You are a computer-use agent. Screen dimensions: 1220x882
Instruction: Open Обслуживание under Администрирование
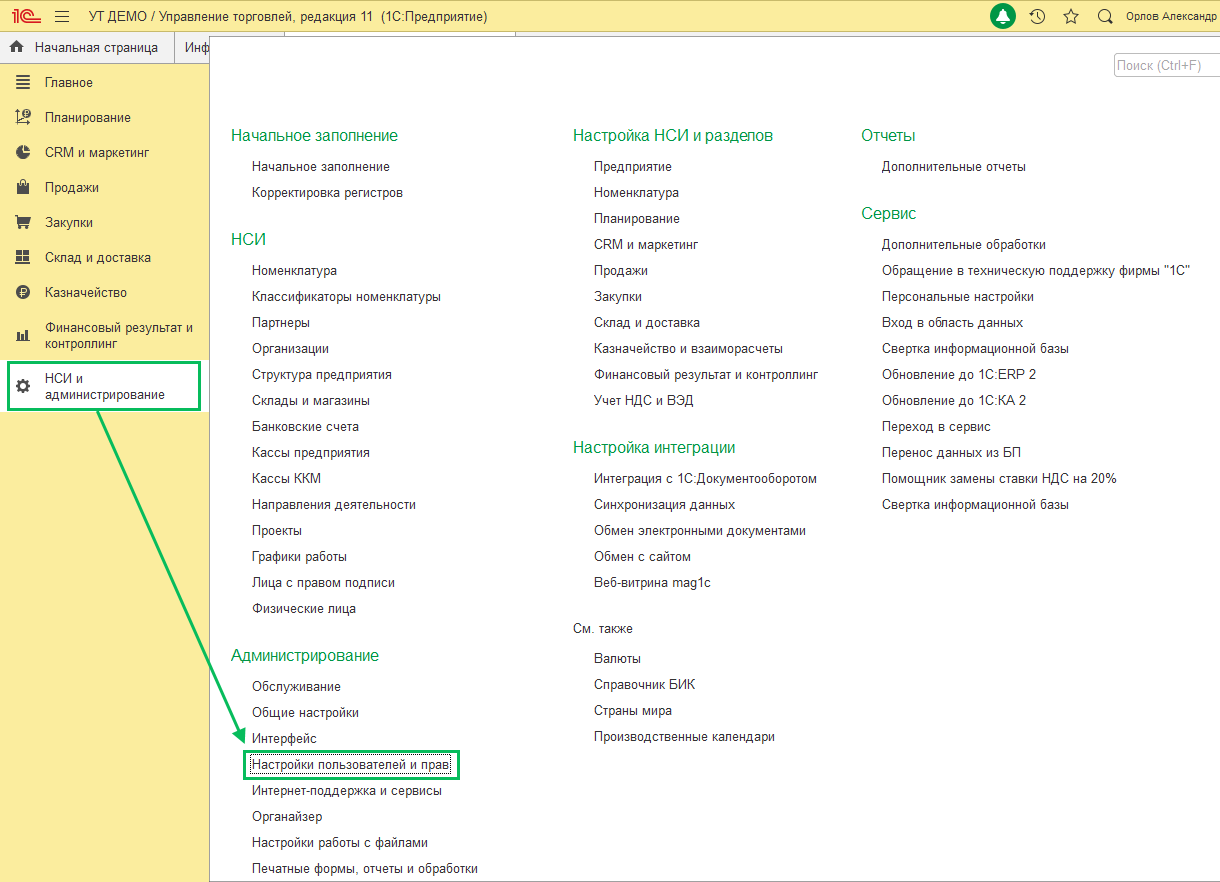point(296,686)
